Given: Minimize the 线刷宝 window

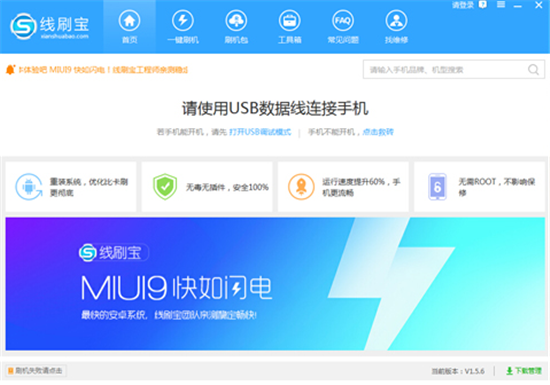Looking at the screenshot, I should click(x=518, y=6).
